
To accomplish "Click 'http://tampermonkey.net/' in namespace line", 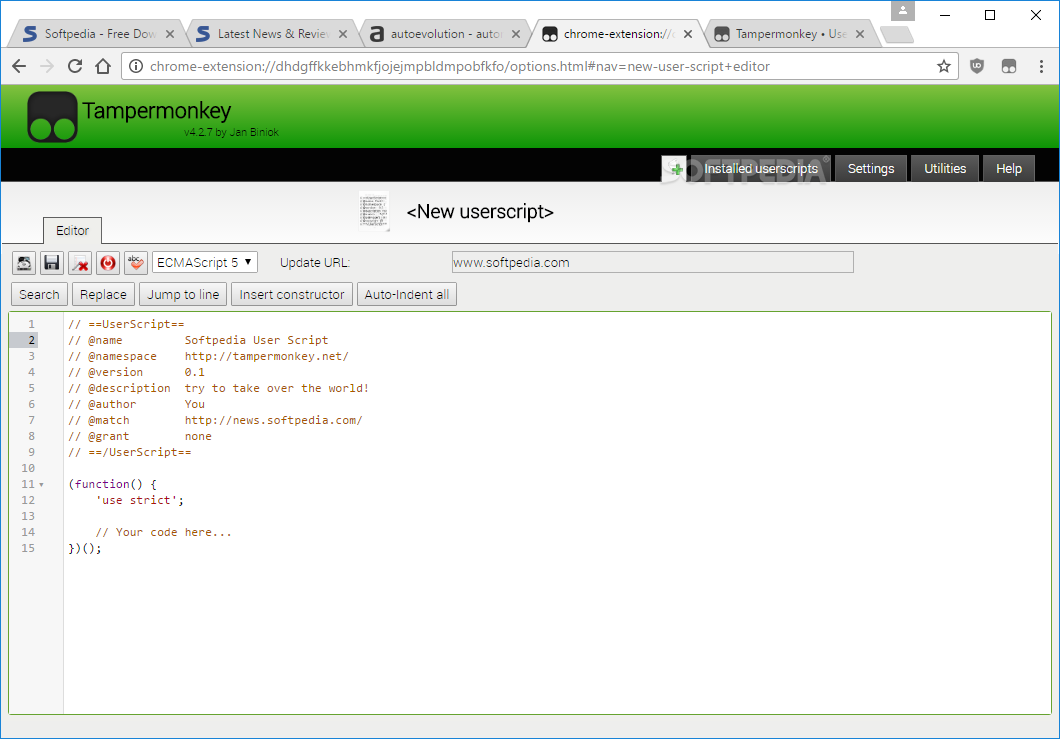I will (266, 356).
